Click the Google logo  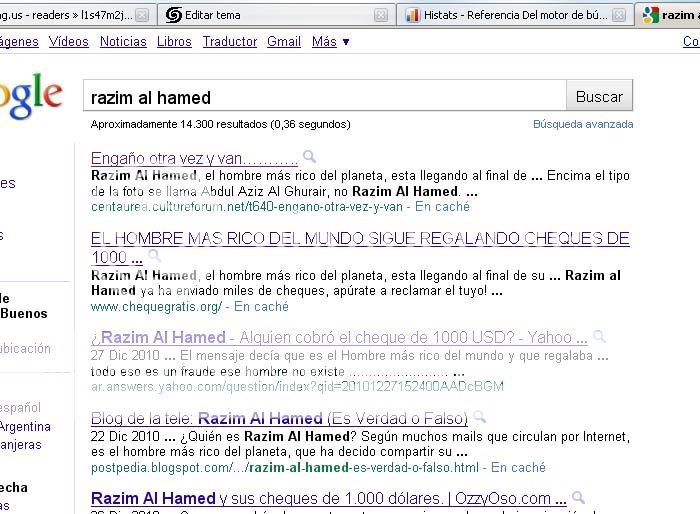[30, 96]
